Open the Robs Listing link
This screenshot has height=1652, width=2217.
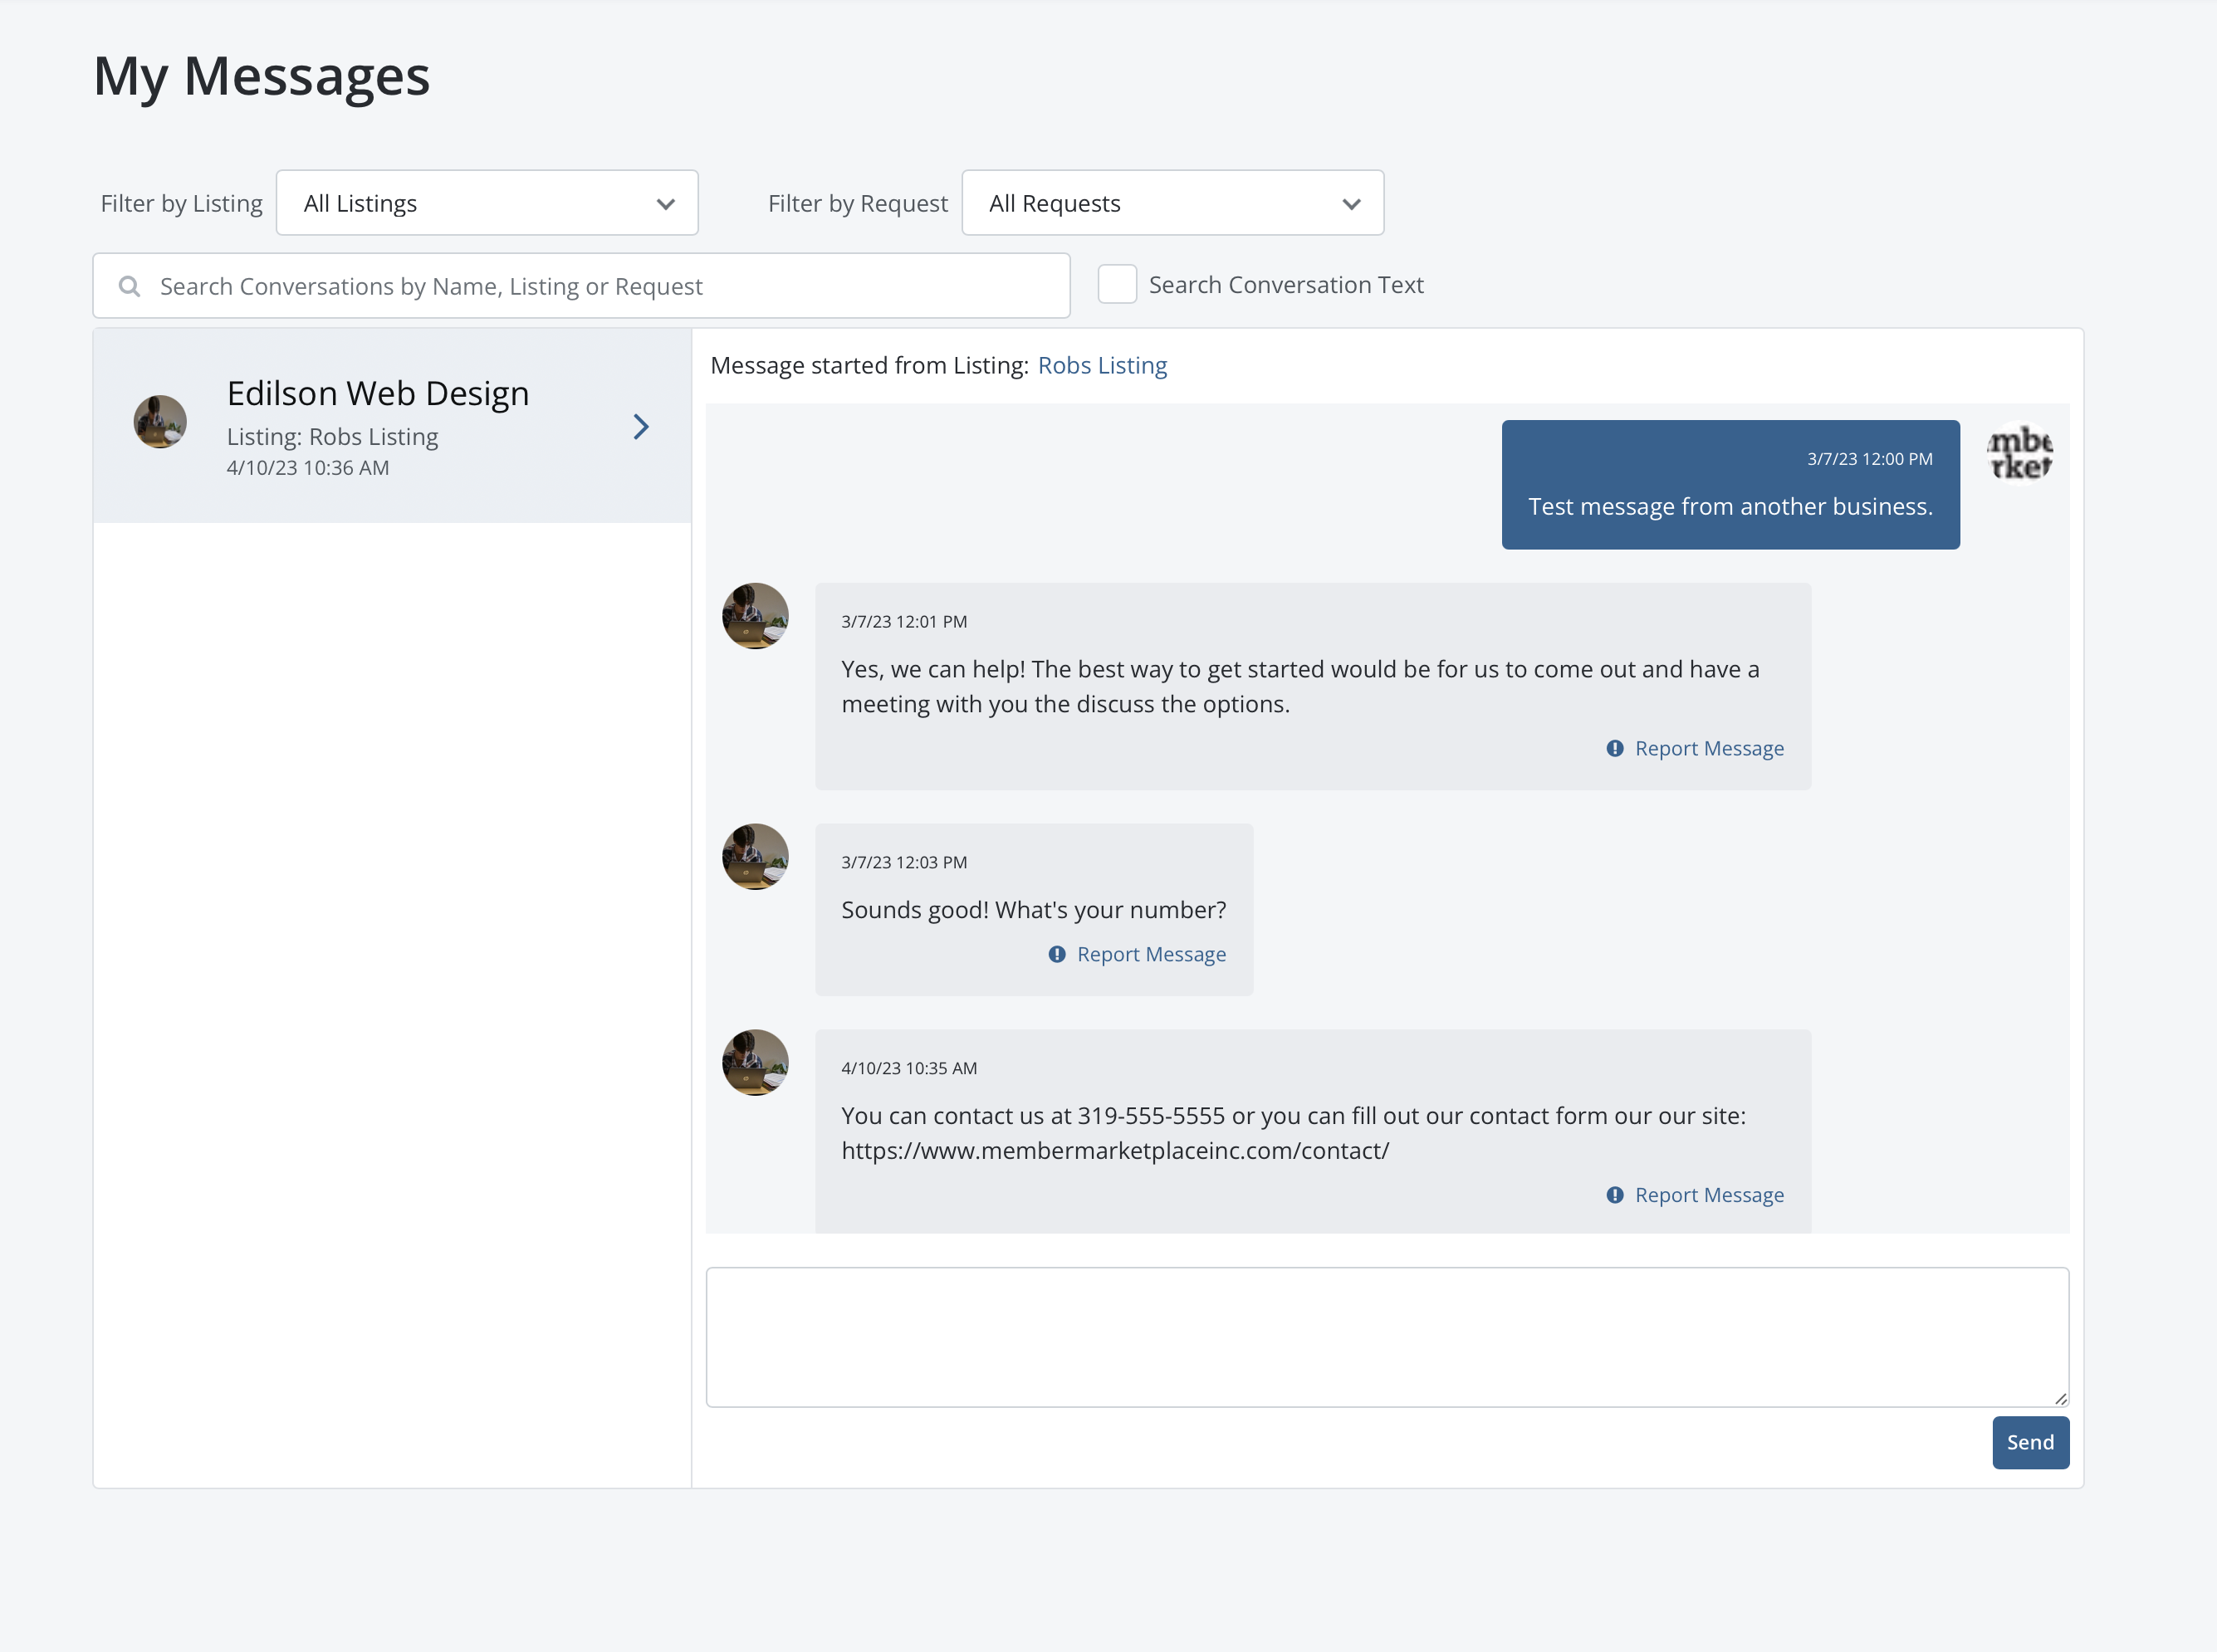[1102, 365]
